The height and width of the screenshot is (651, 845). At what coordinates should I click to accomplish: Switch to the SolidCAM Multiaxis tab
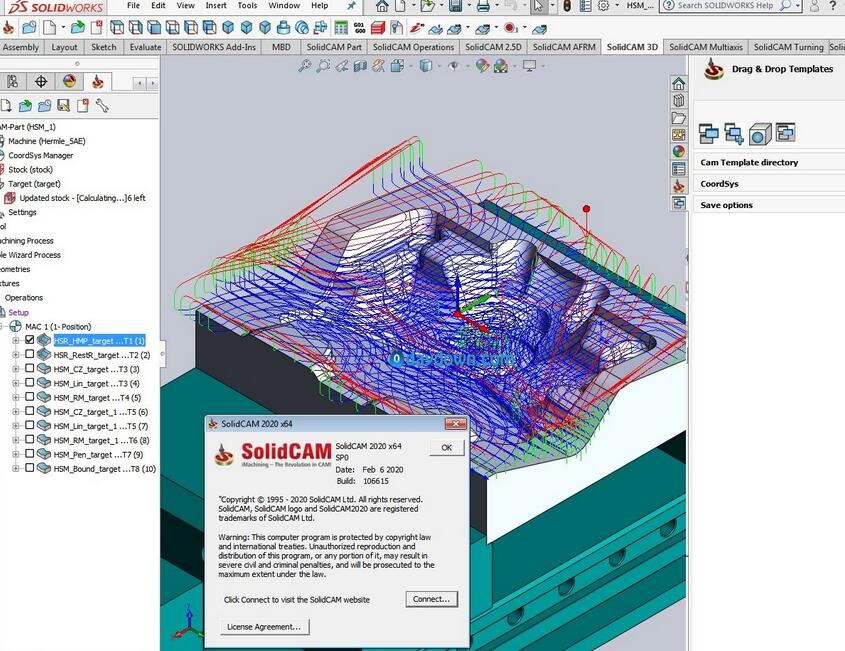point(705,47)
